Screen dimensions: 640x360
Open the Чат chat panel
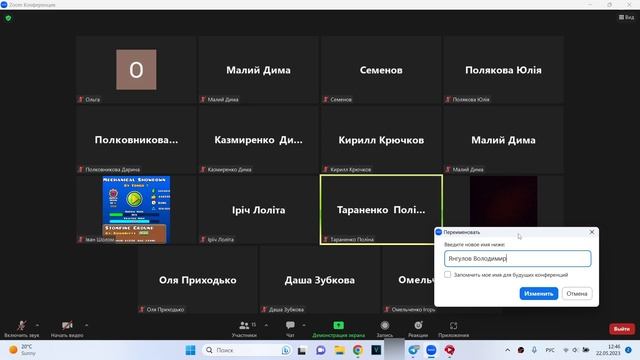290,329
